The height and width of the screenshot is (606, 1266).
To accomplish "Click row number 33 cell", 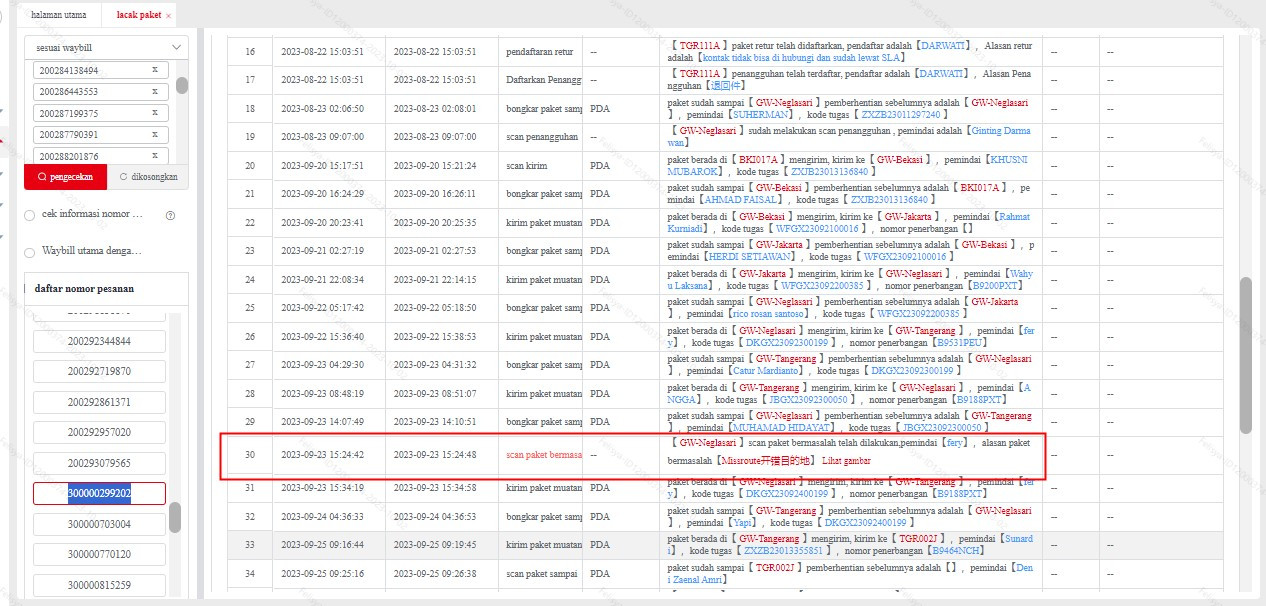I will tap(250, 545).
